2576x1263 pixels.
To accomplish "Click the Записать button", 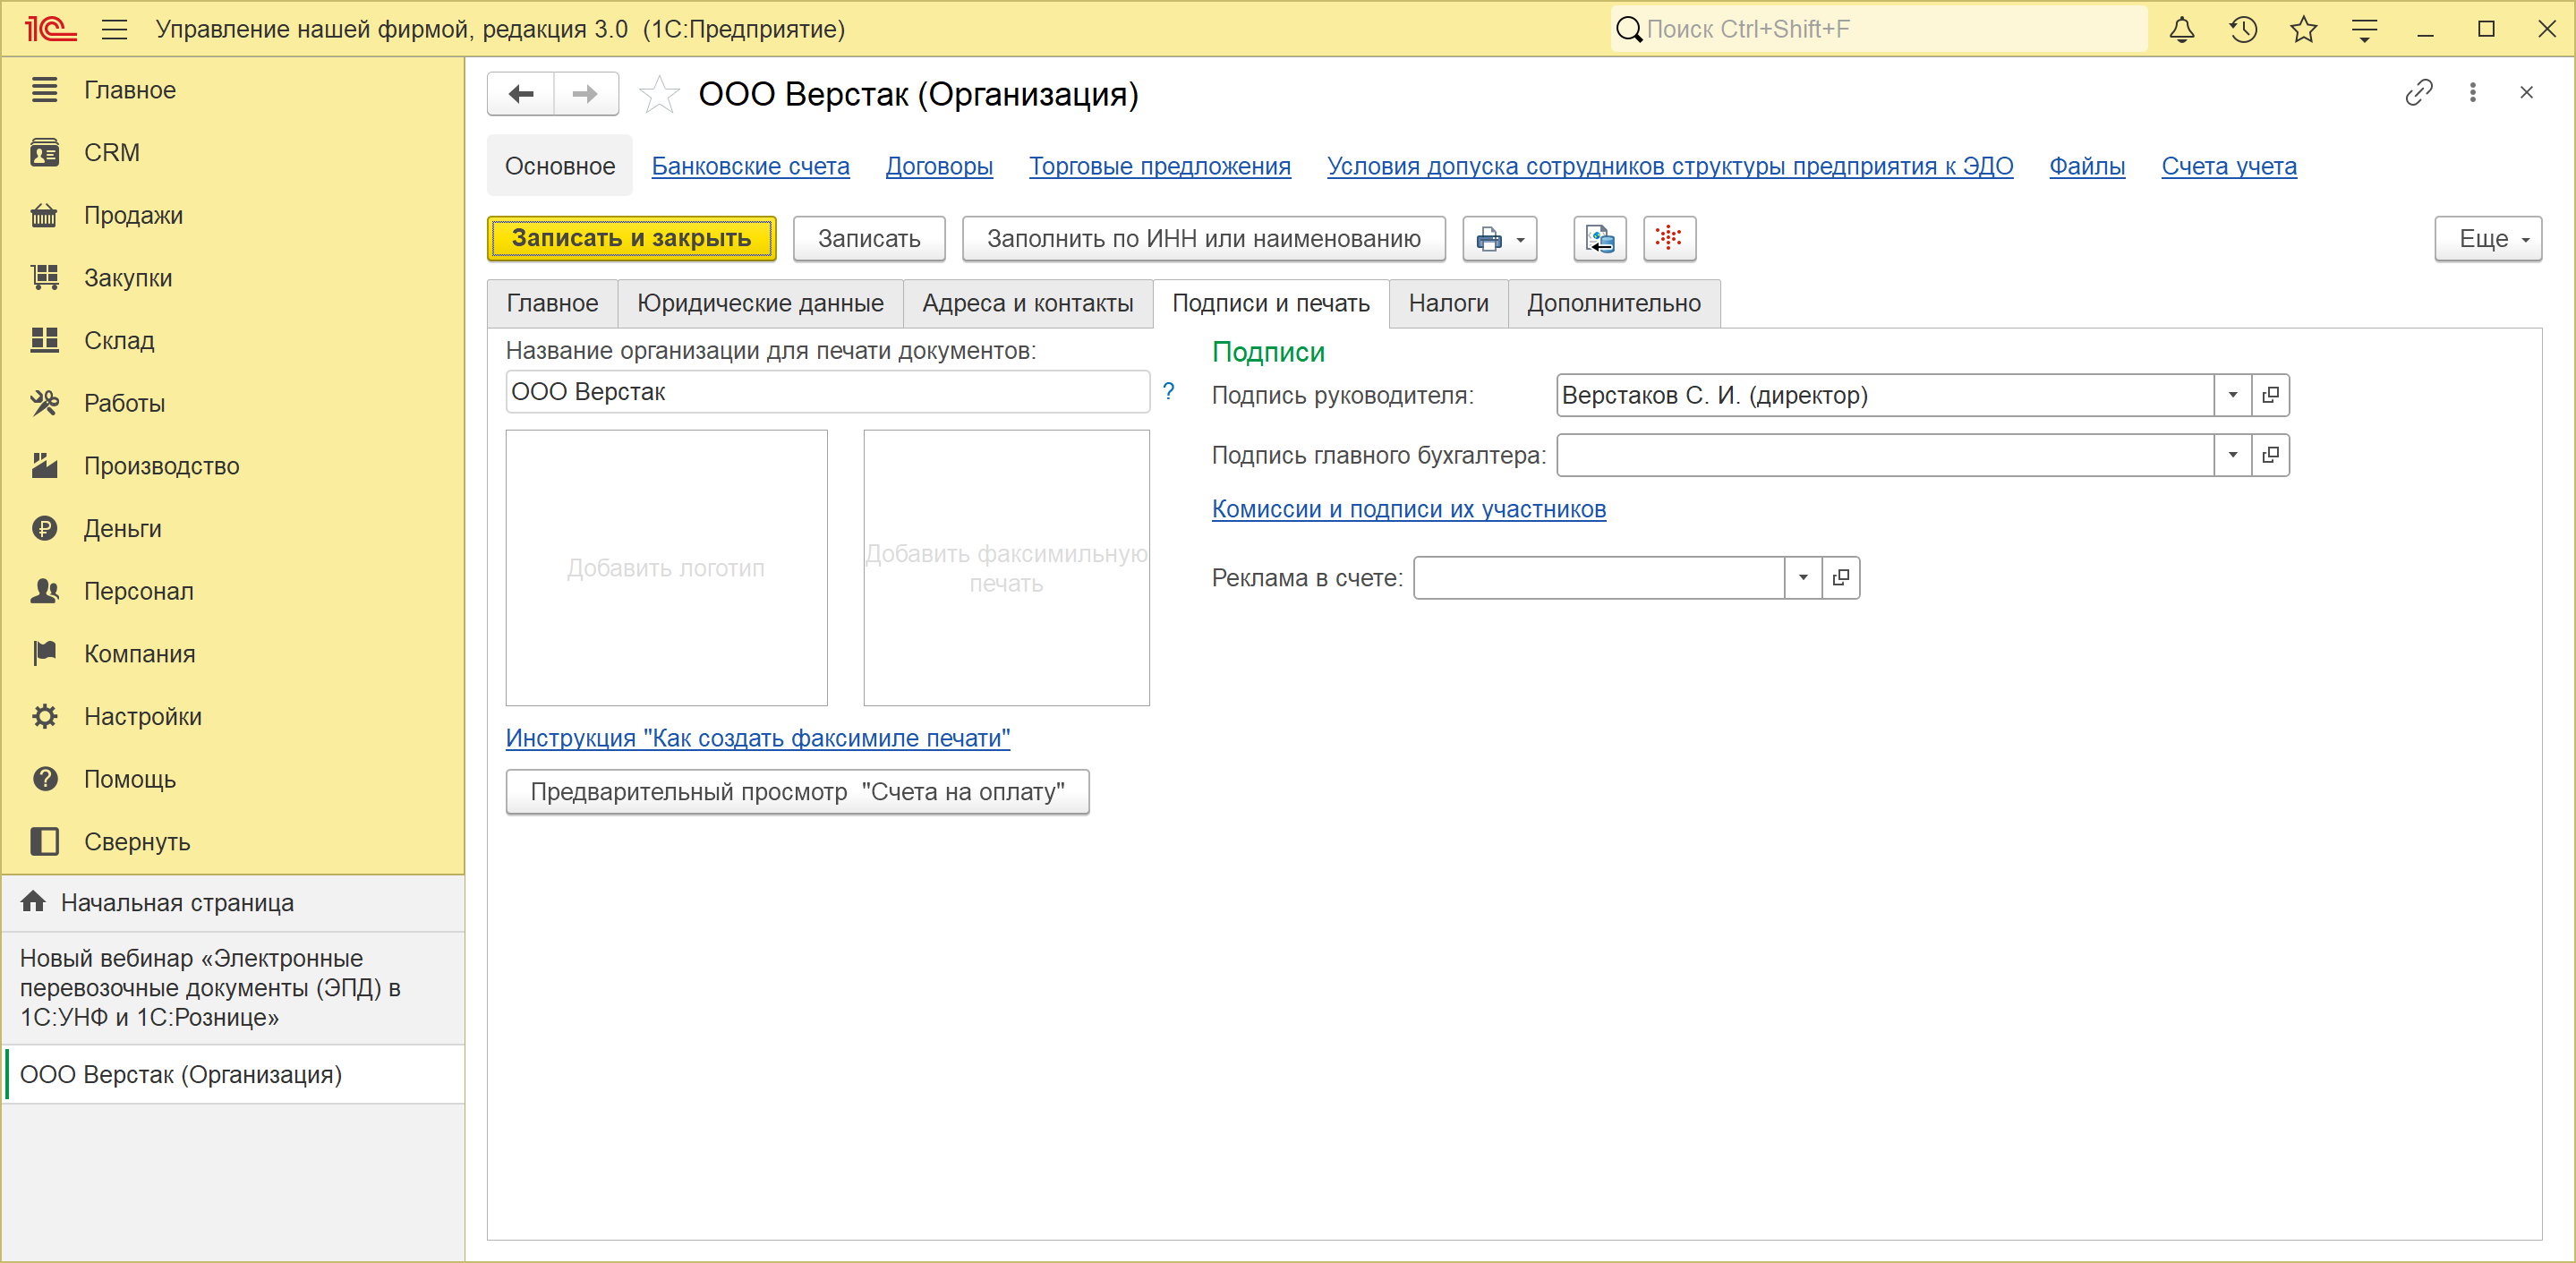I will pyautogui.click(x=869, y=239).
